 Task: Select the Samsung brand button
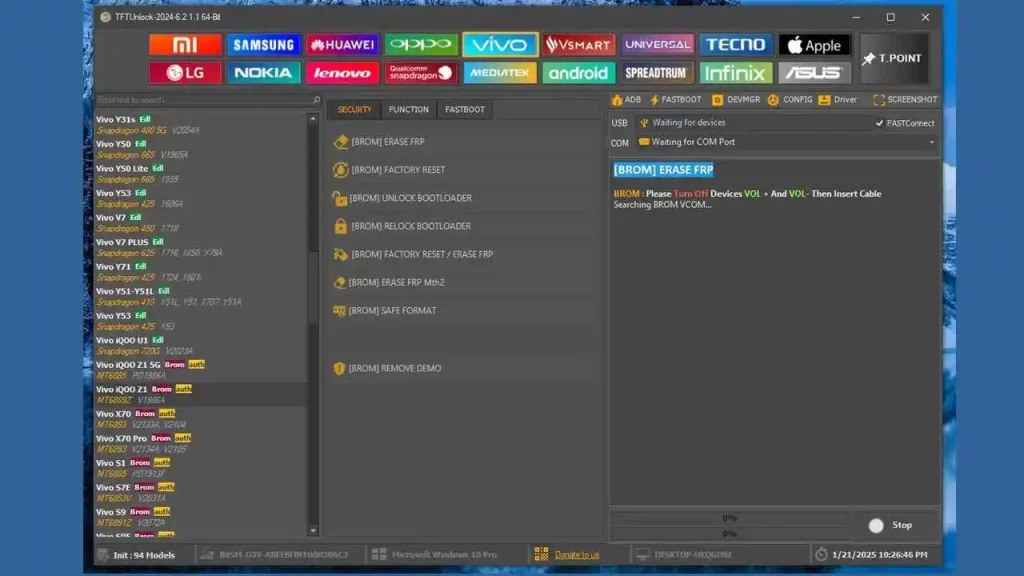click(x=264, y=44)
